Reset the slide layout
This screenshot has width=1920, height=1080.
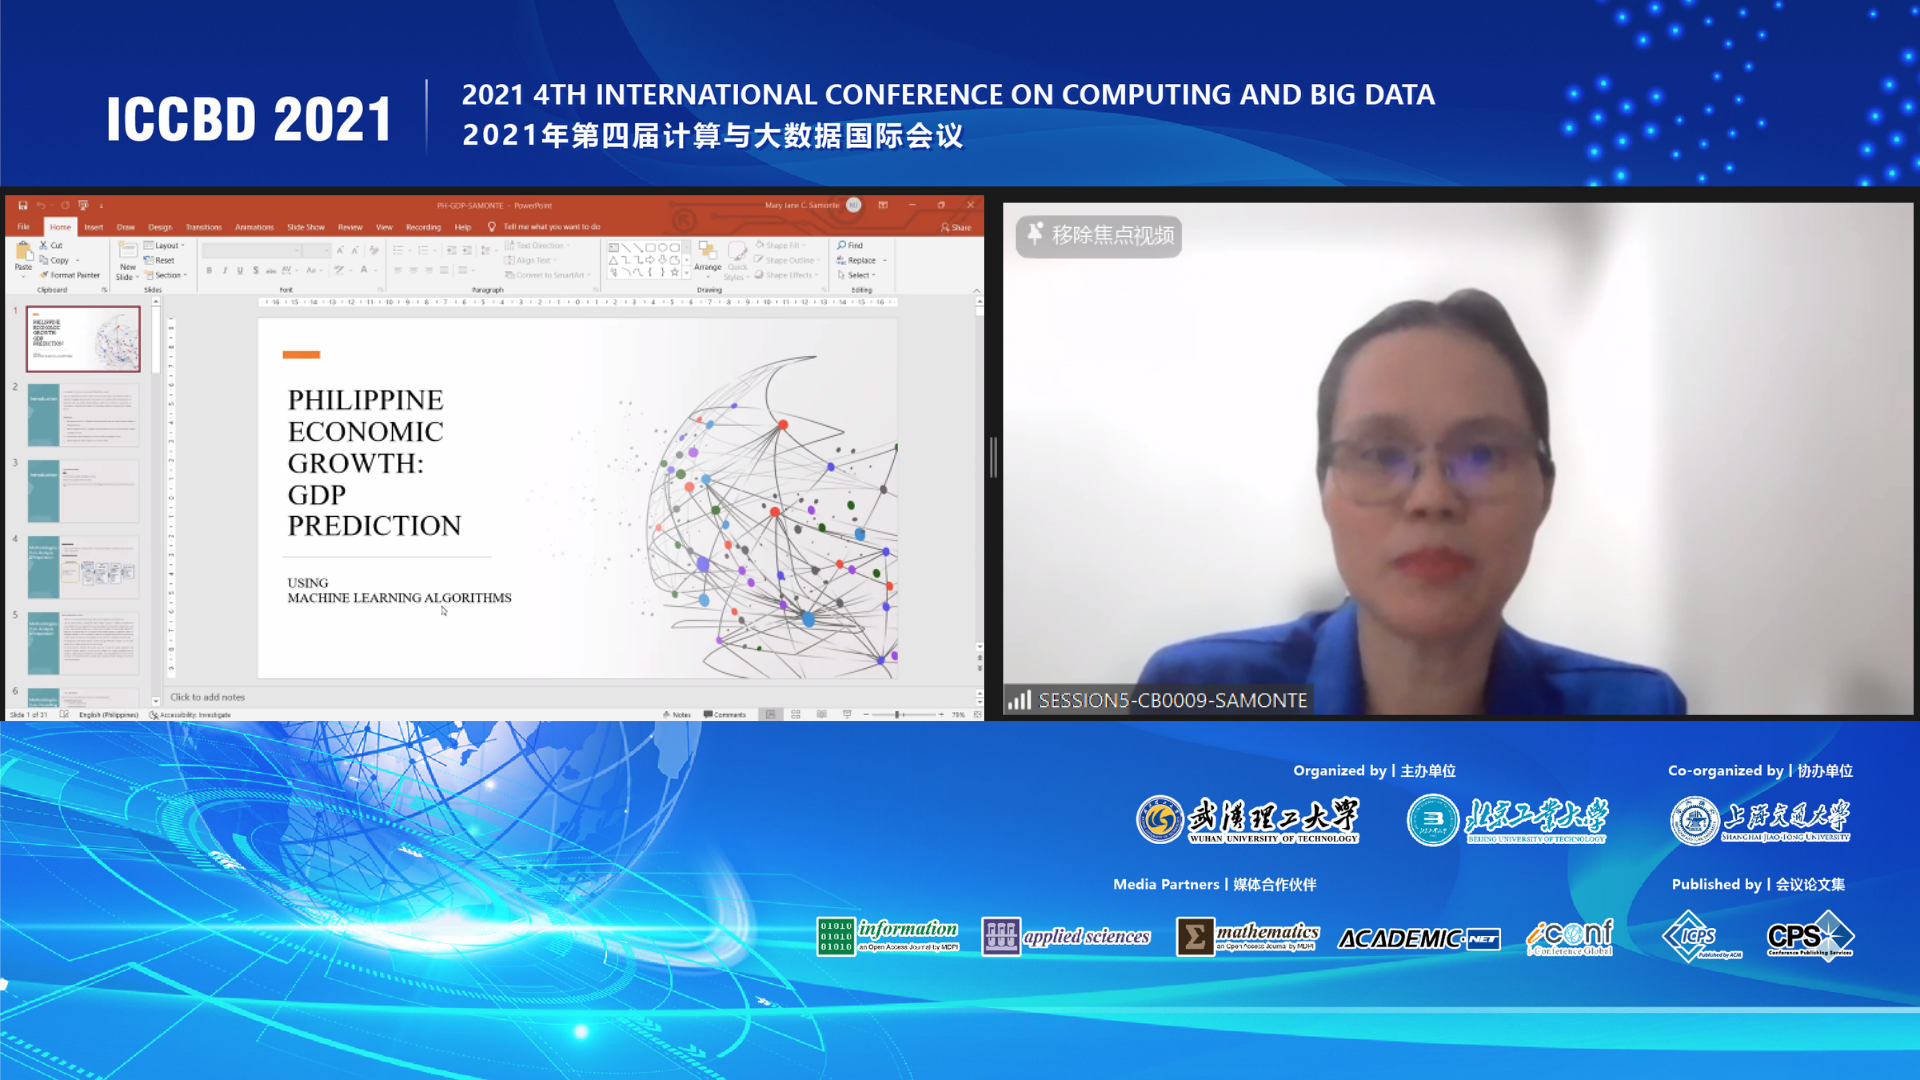tap(159, 260)
